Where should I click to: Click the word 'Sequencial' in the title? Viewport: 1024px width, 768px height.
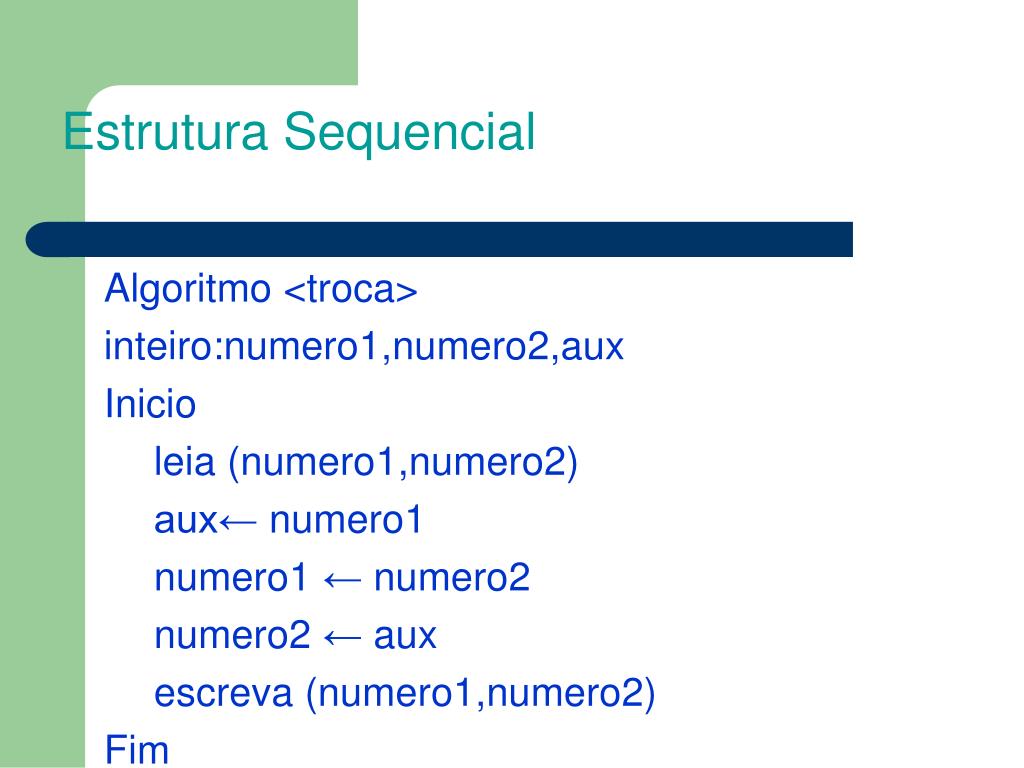[x=409, y=133]
